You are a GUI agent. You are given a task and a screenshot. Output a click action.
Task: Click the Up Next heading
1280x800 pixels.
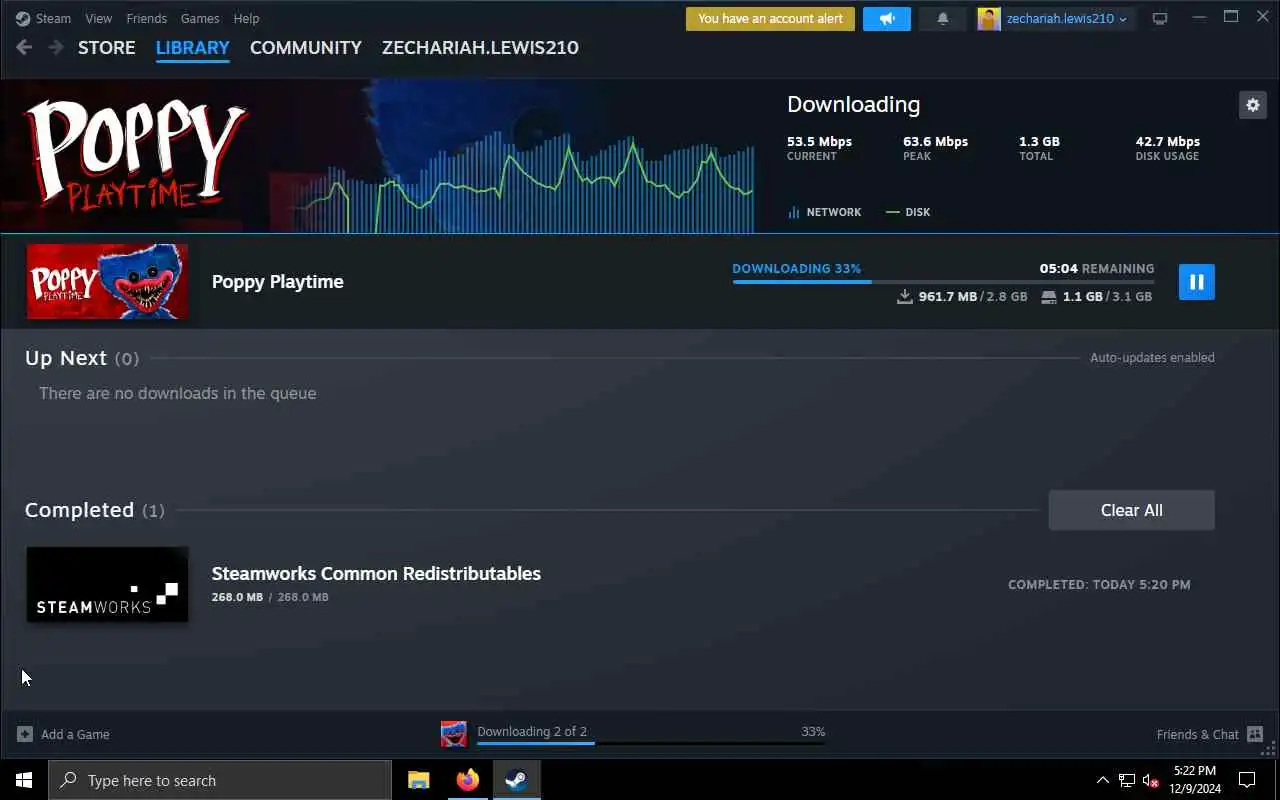(x=66, y=358)
